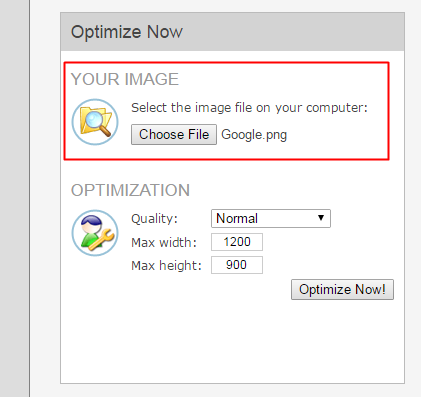
Task: Click the Optimize Now! button
Action: (342, 289)
